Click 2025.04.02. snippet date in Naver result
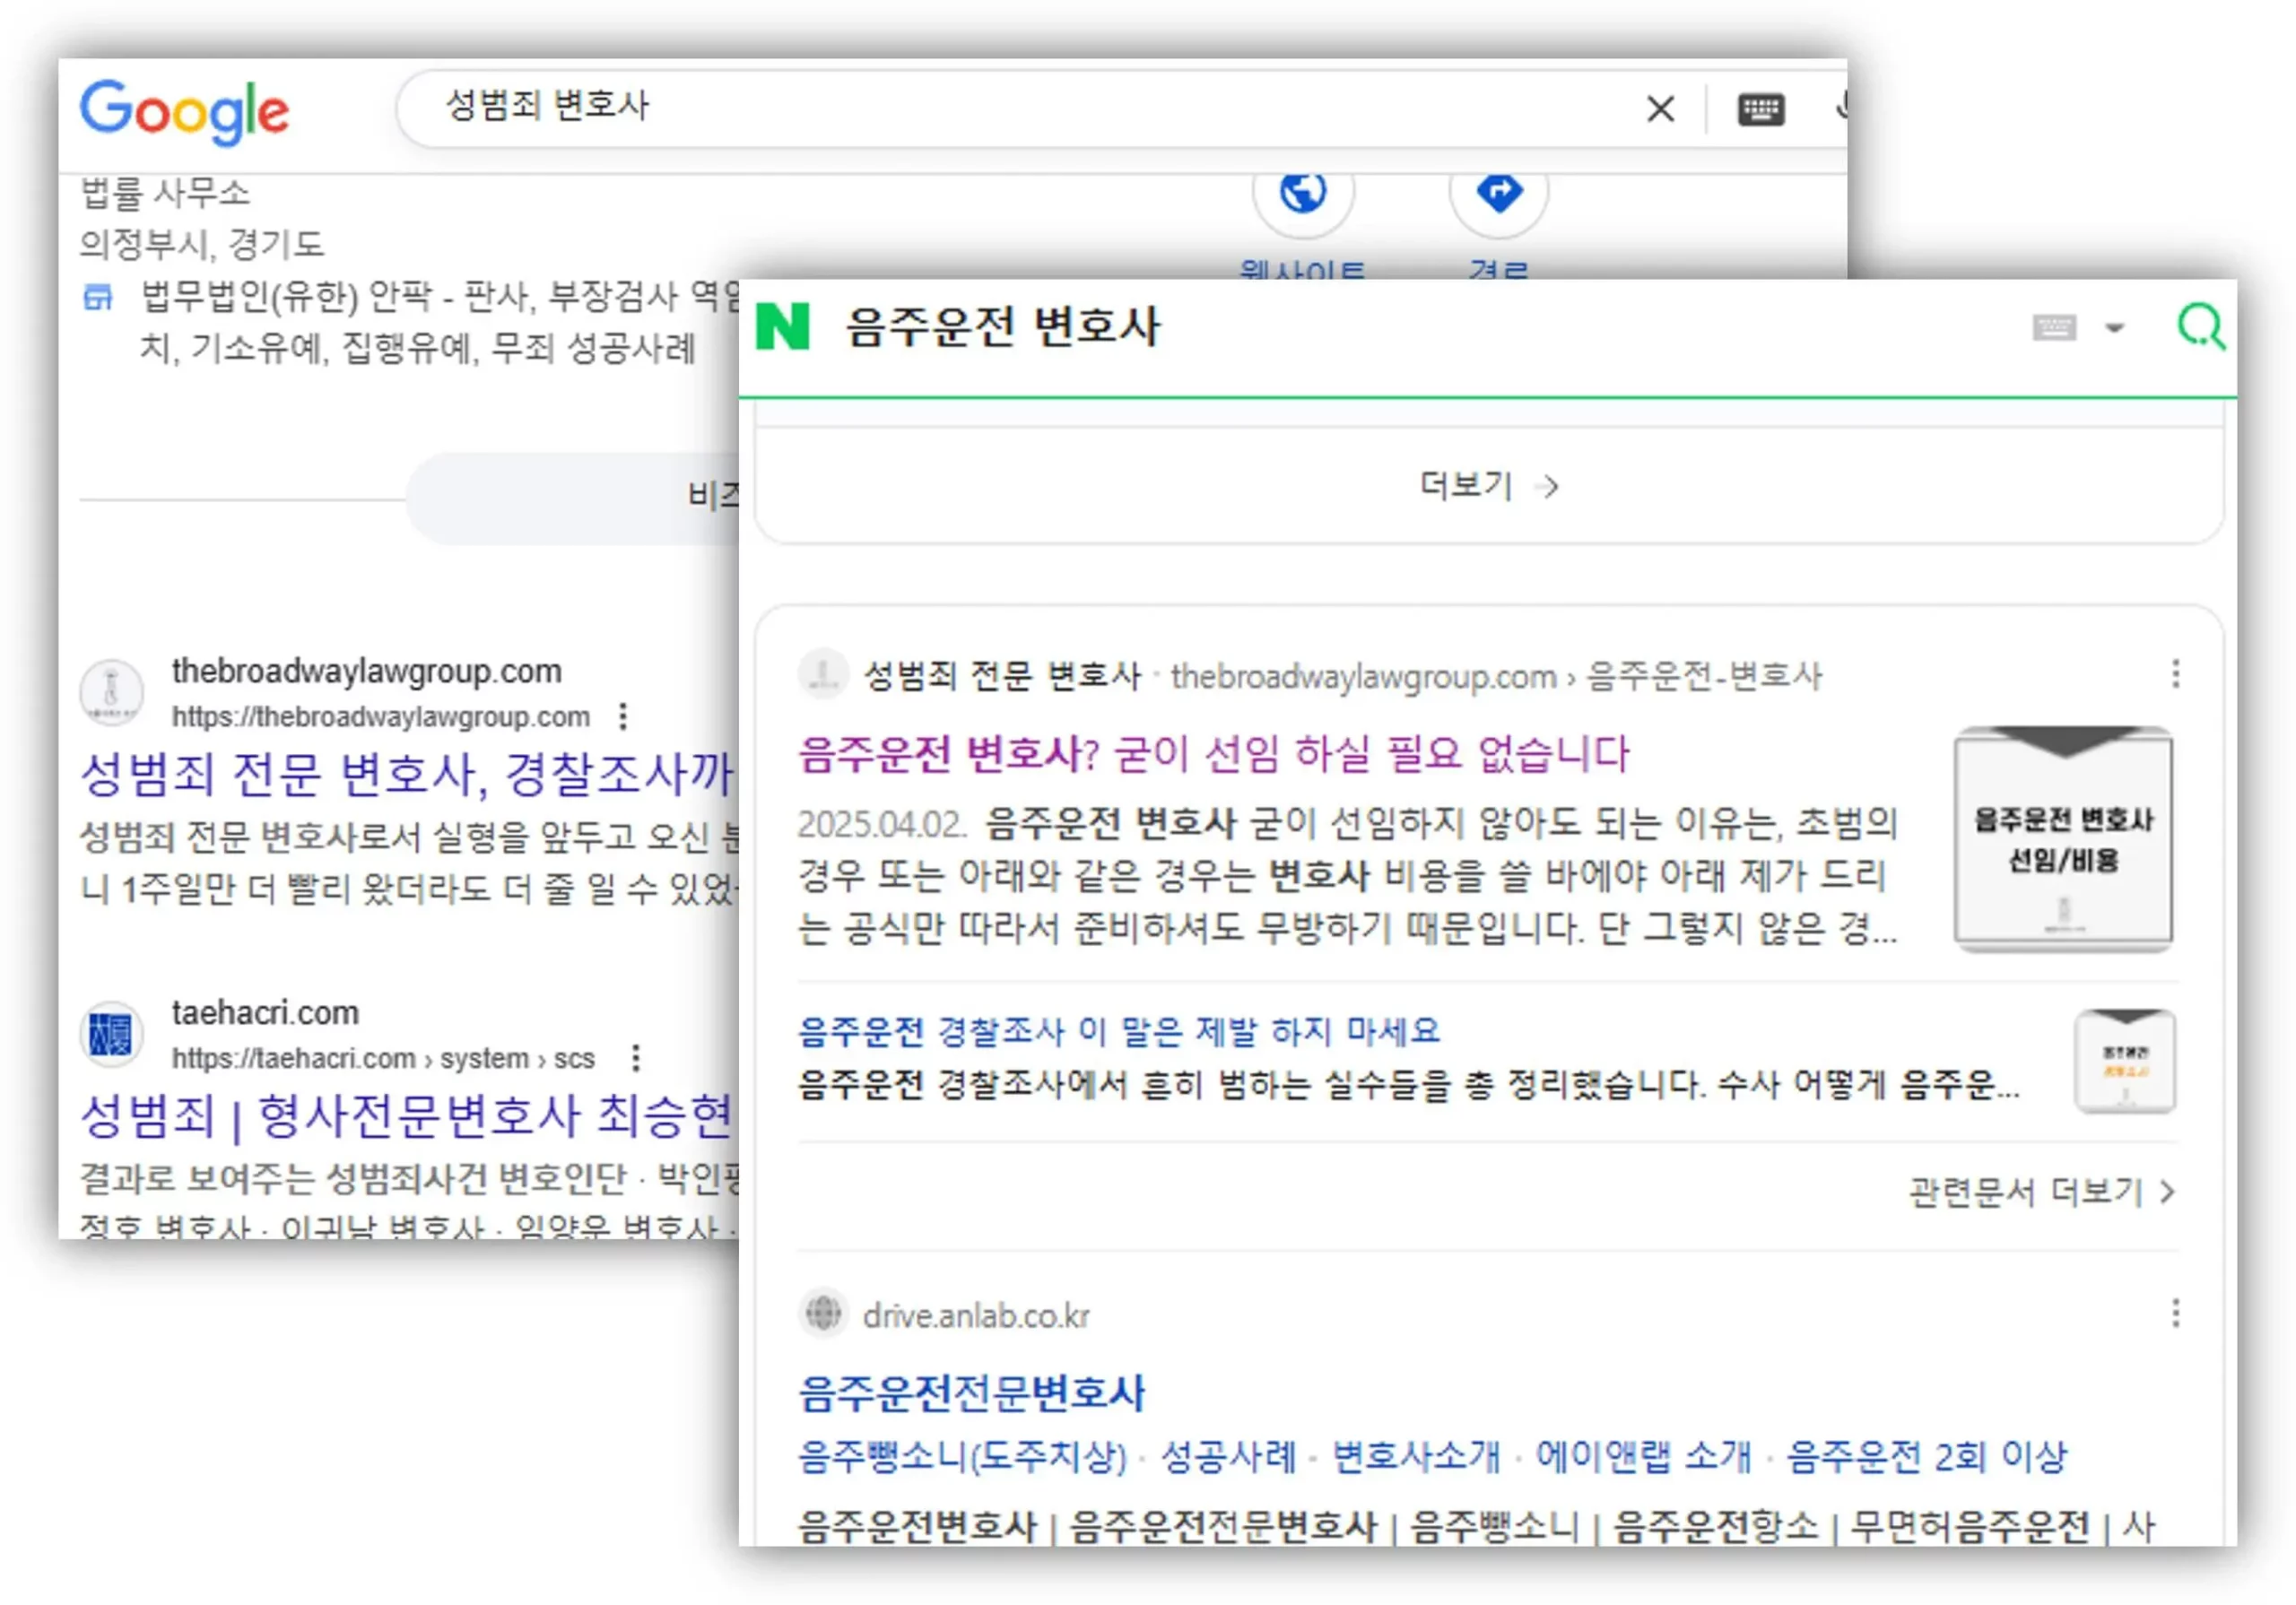Screen dimensions: 2296x1605 click(882, 824)
